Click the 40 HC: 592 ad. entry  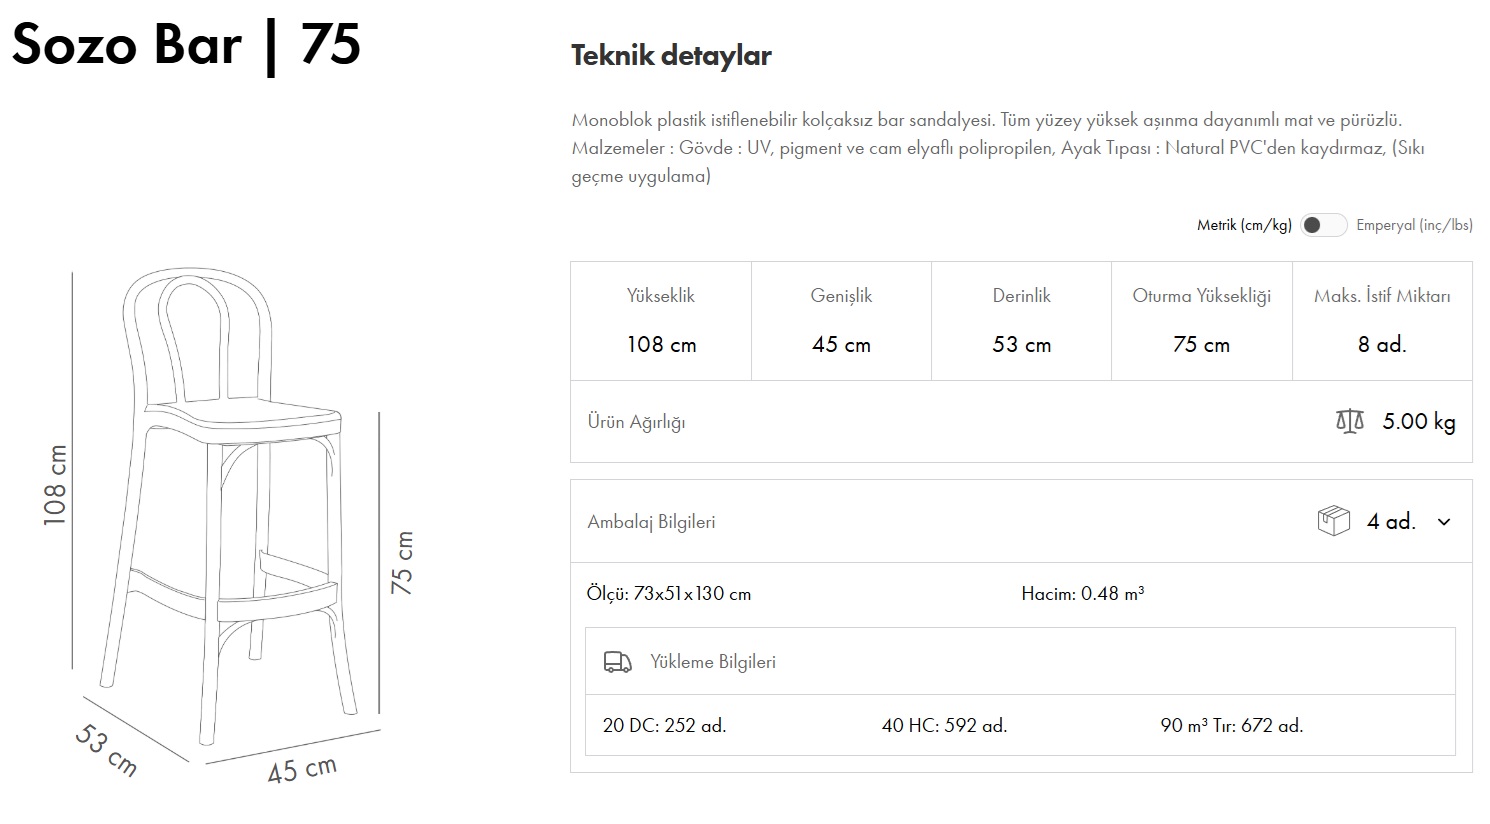pos(944,726)
